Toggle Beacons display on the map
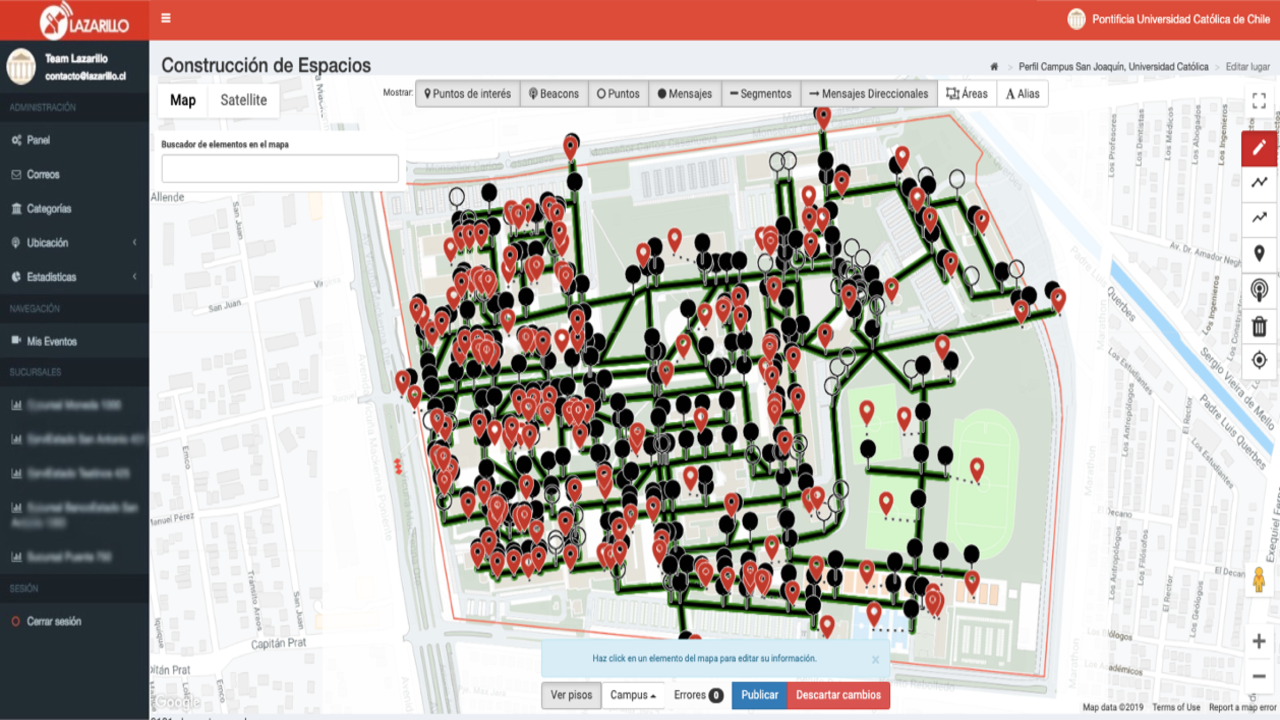The image size is (1280, 720). (554, 94)
